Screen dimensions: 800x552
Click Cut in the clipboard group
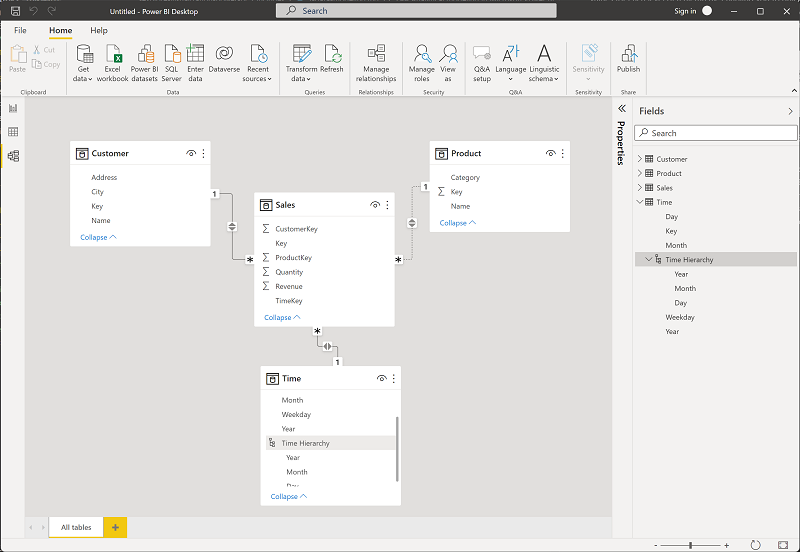(x=44, y=49)
